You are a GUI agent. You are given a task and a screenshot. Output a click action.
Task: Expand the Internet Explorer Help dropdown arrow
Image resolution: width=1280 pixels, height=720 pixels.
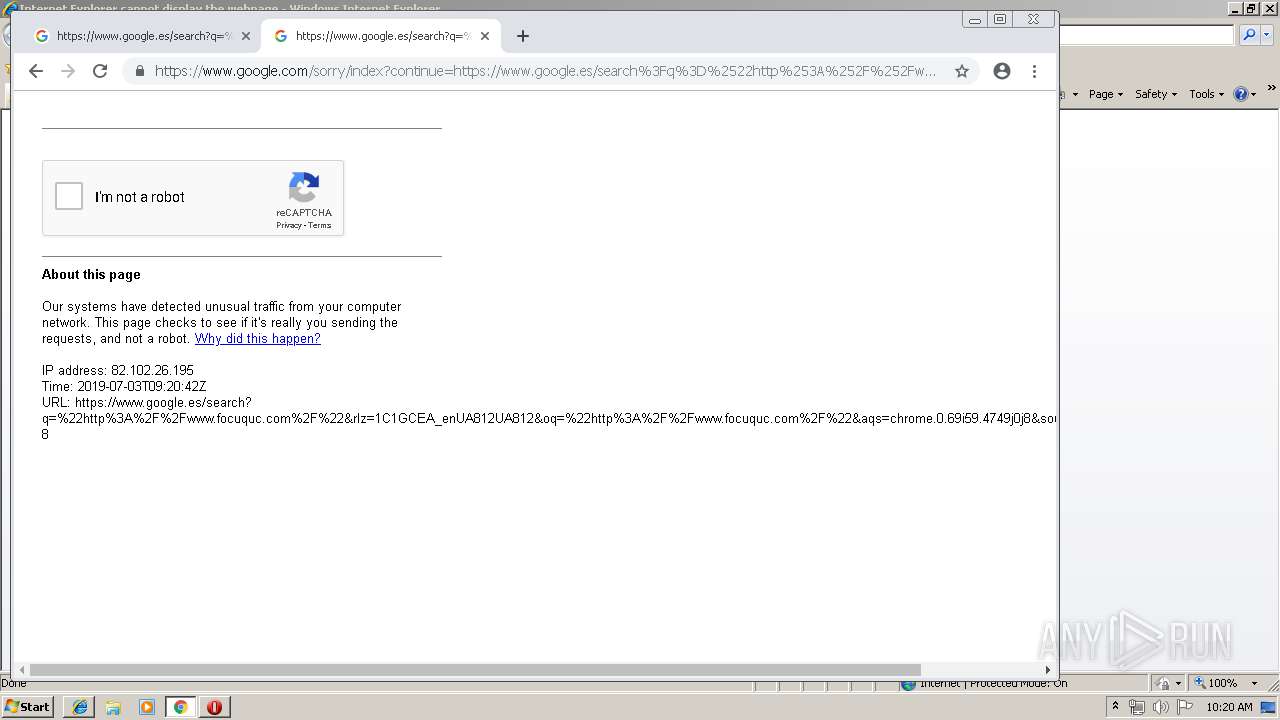1254,94
